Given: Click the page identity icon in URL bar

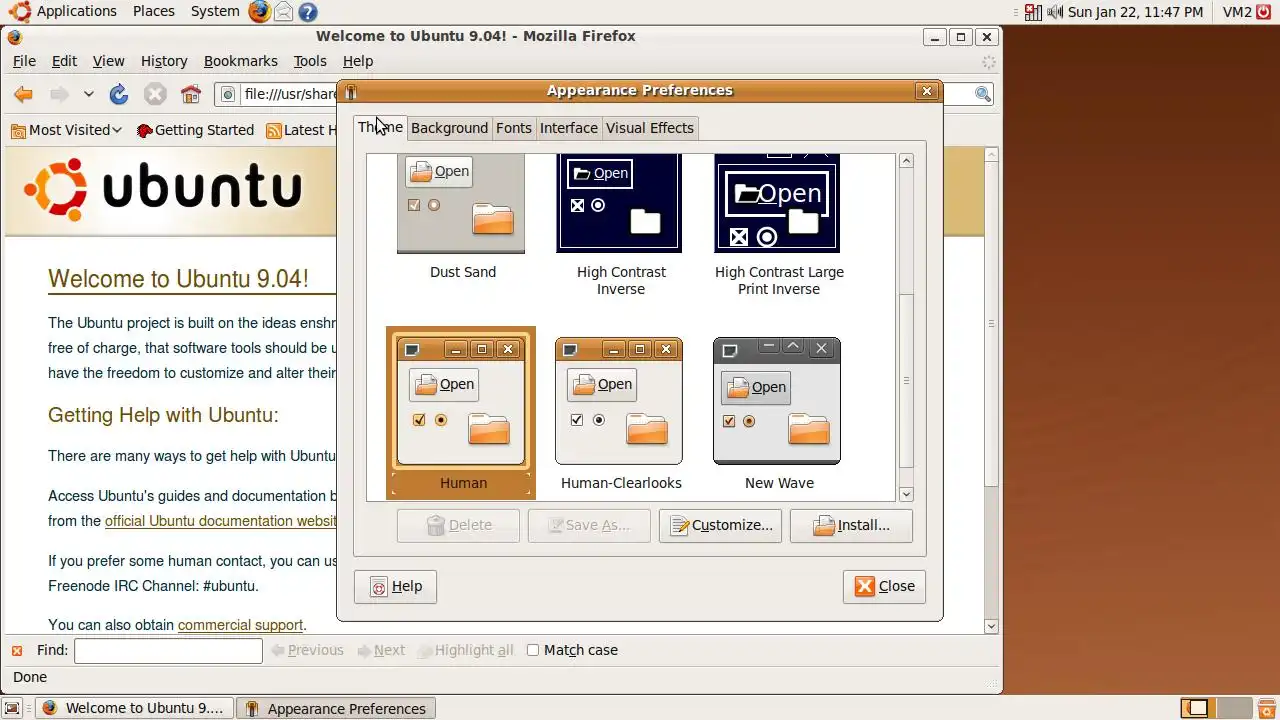Looking at the screenshot, I should pos(228,94).
